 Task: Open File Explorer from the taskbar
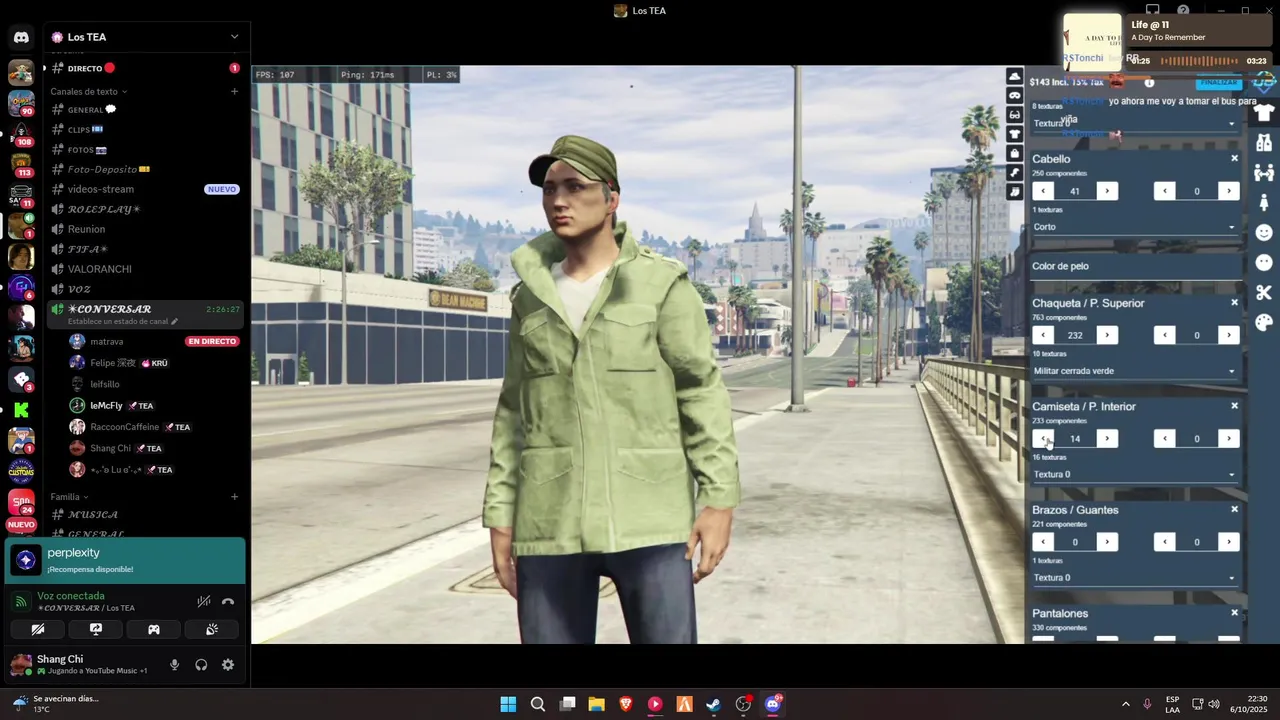click(x=596, y=704)
